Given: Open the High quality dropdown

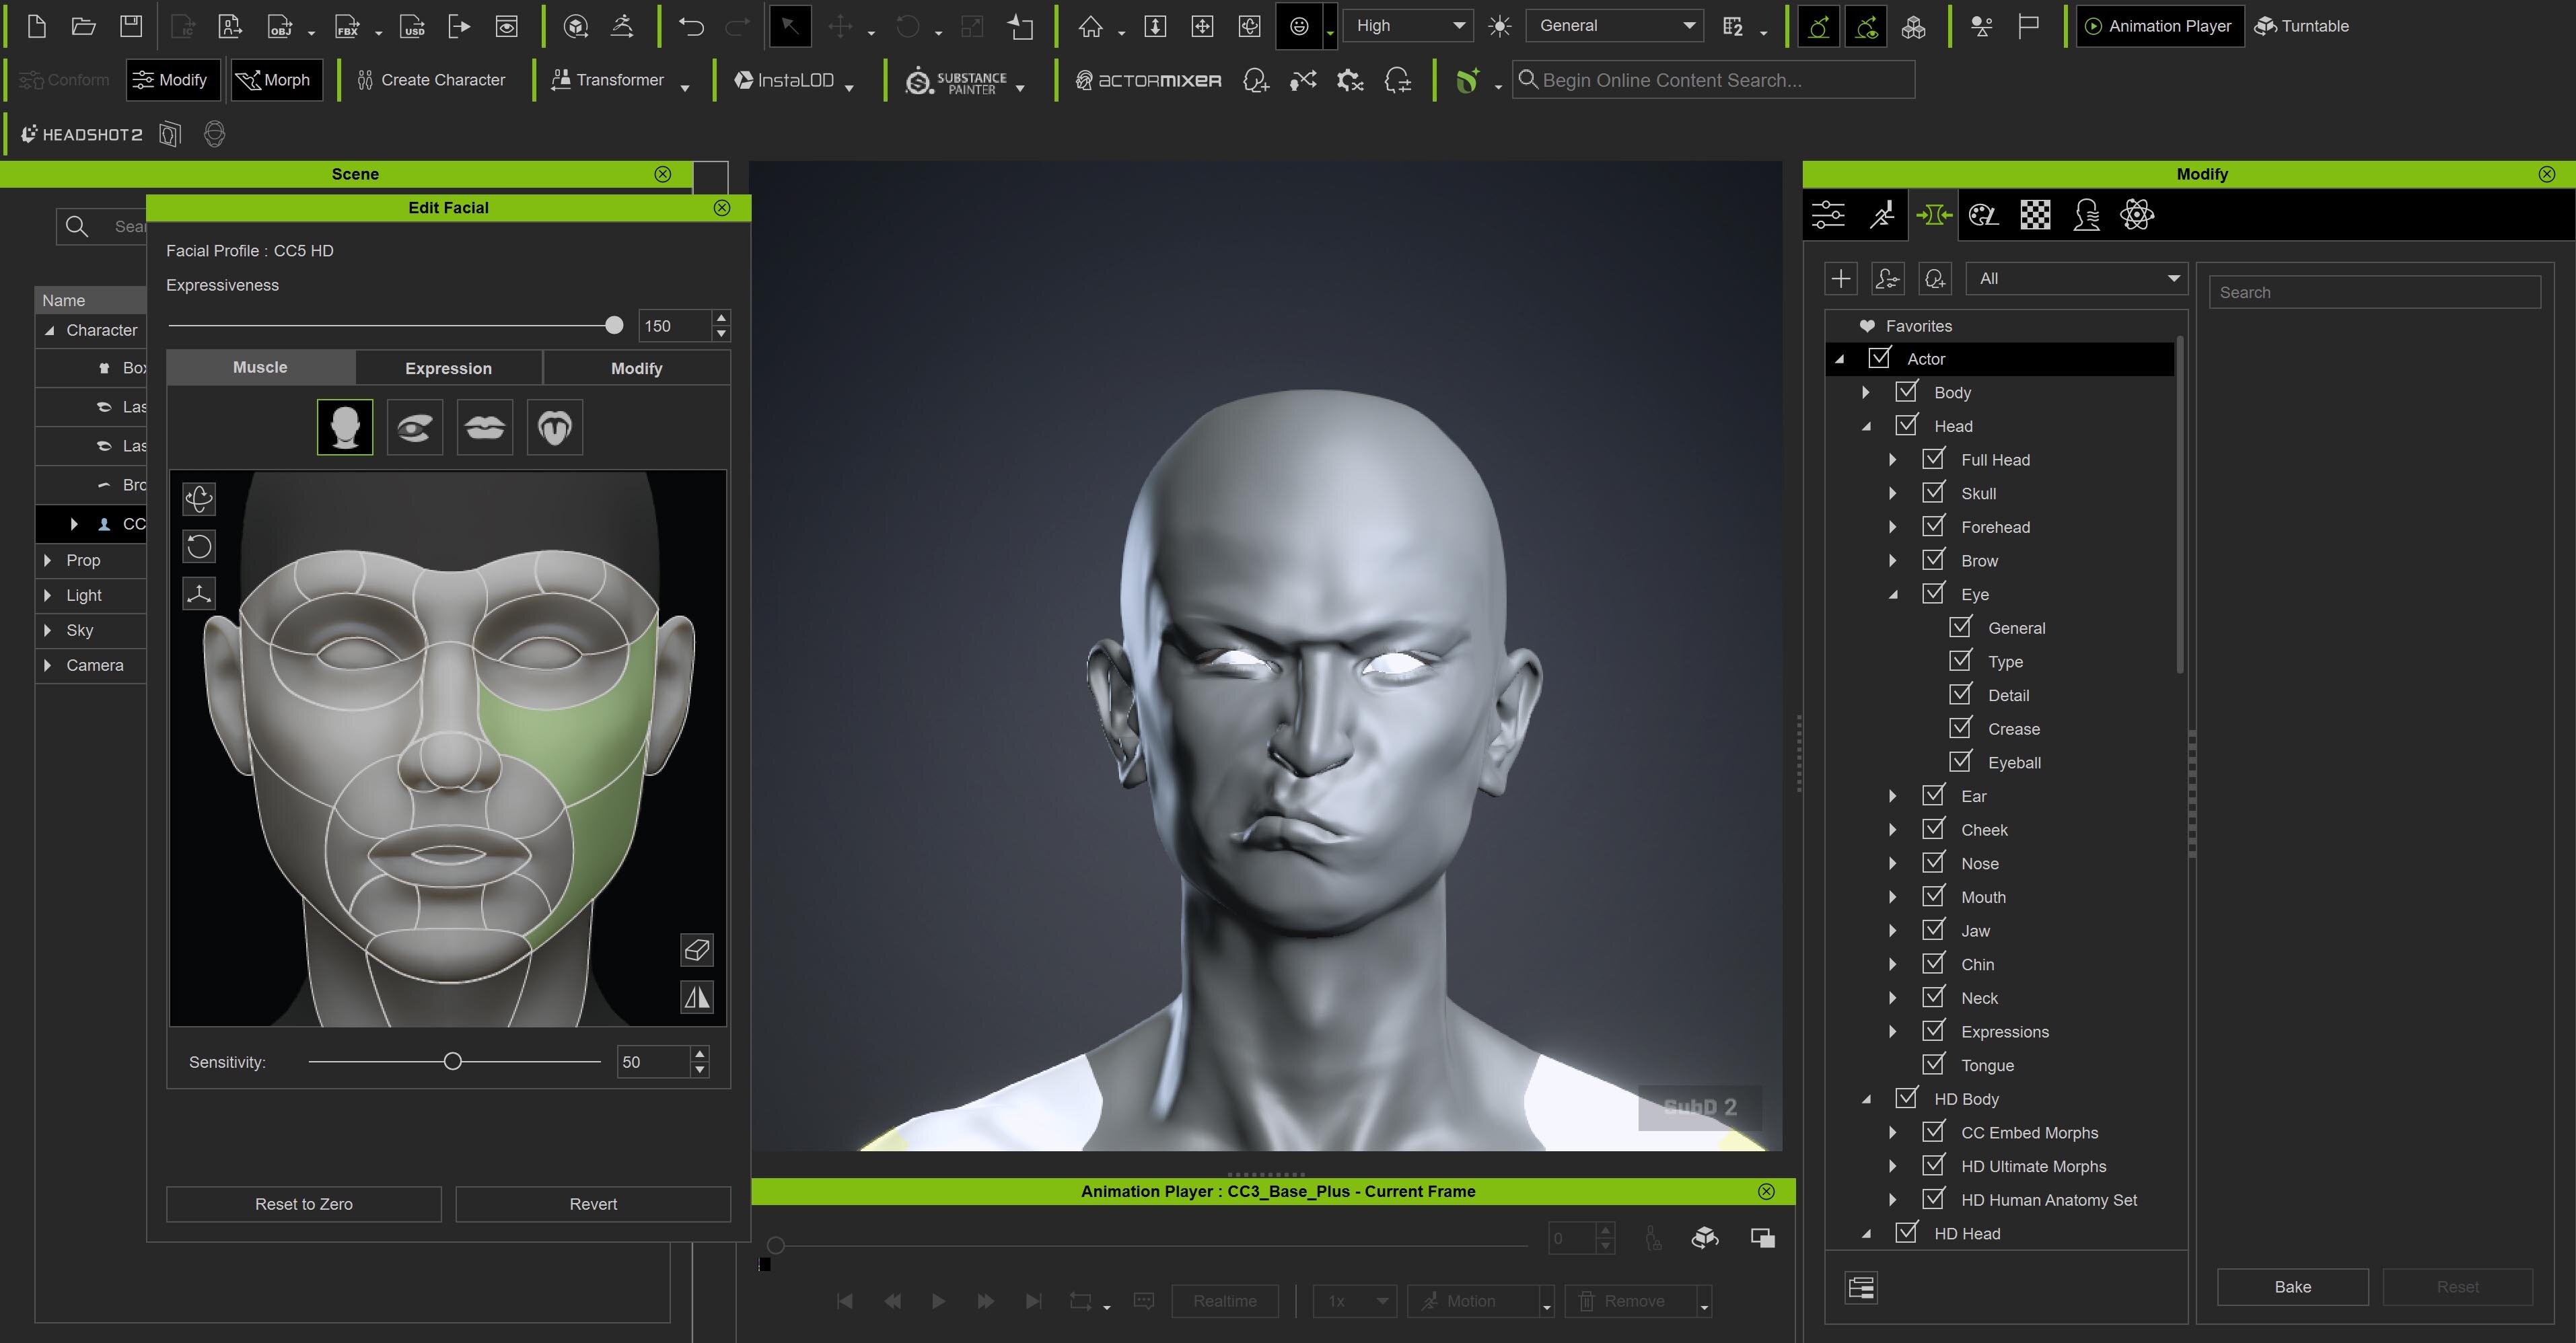Looking at the screenshot, I should pyautogui.click(x=1408, y=26).
